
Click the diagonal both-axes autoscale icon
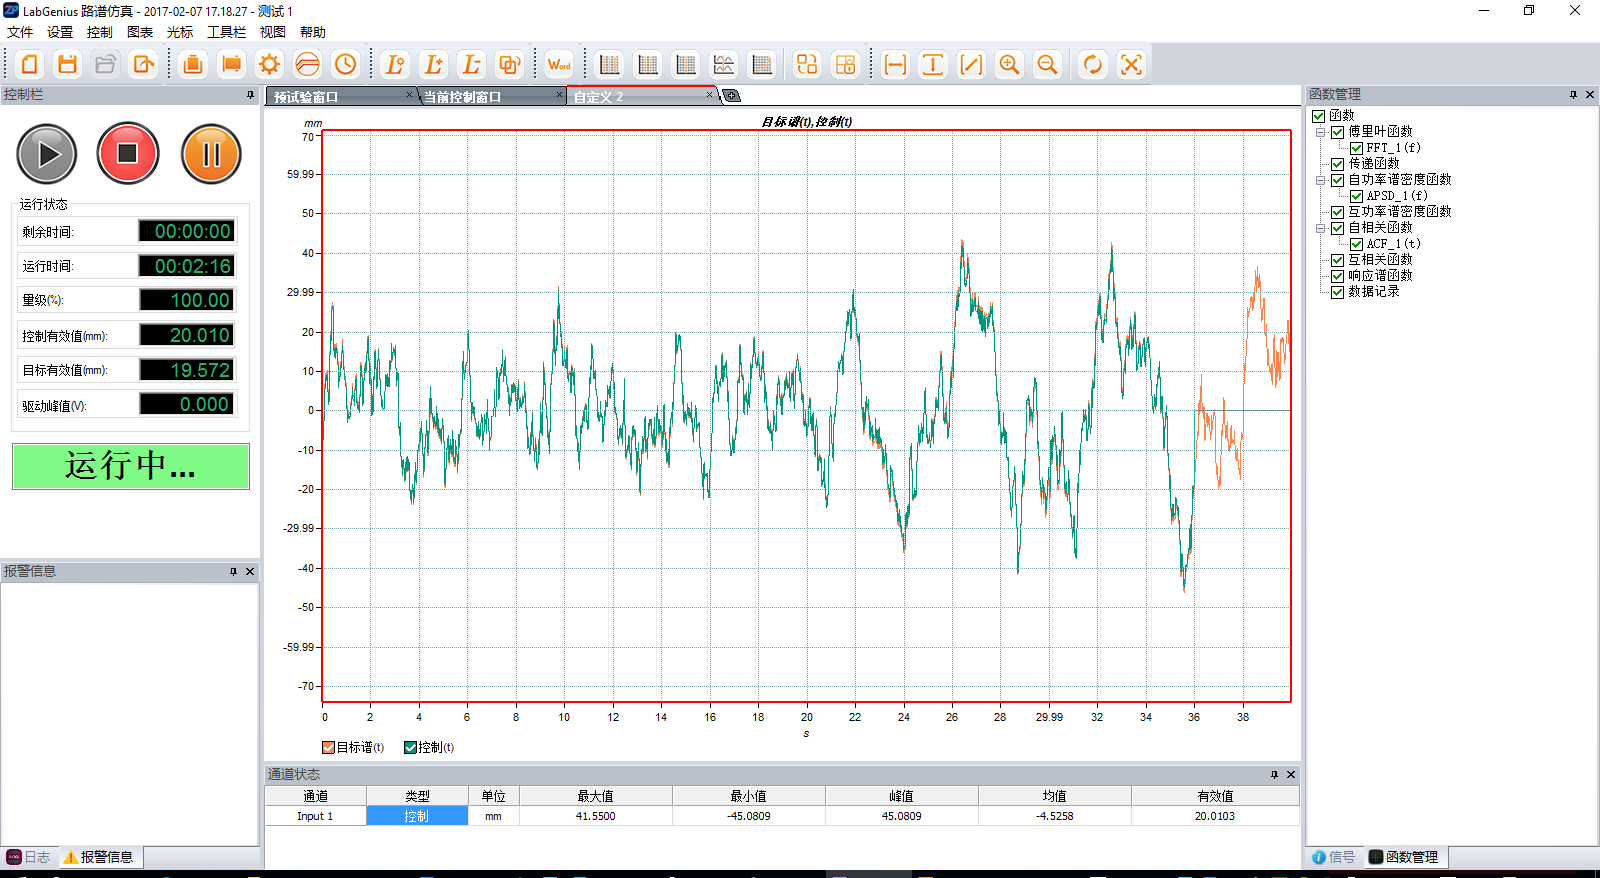[x=971, y=65]
